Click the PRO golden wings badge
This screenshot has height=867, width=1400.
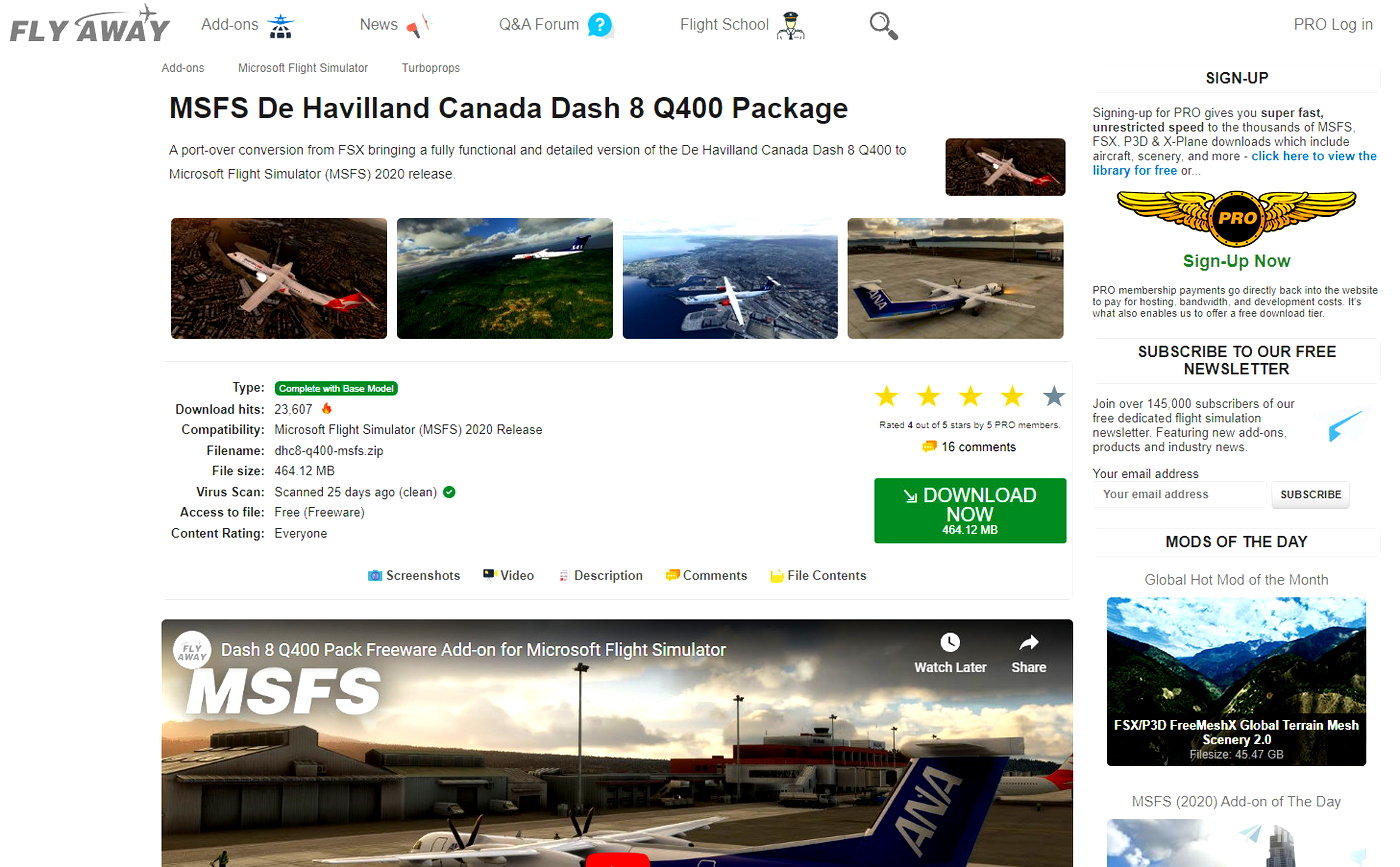pos(1236,218)
